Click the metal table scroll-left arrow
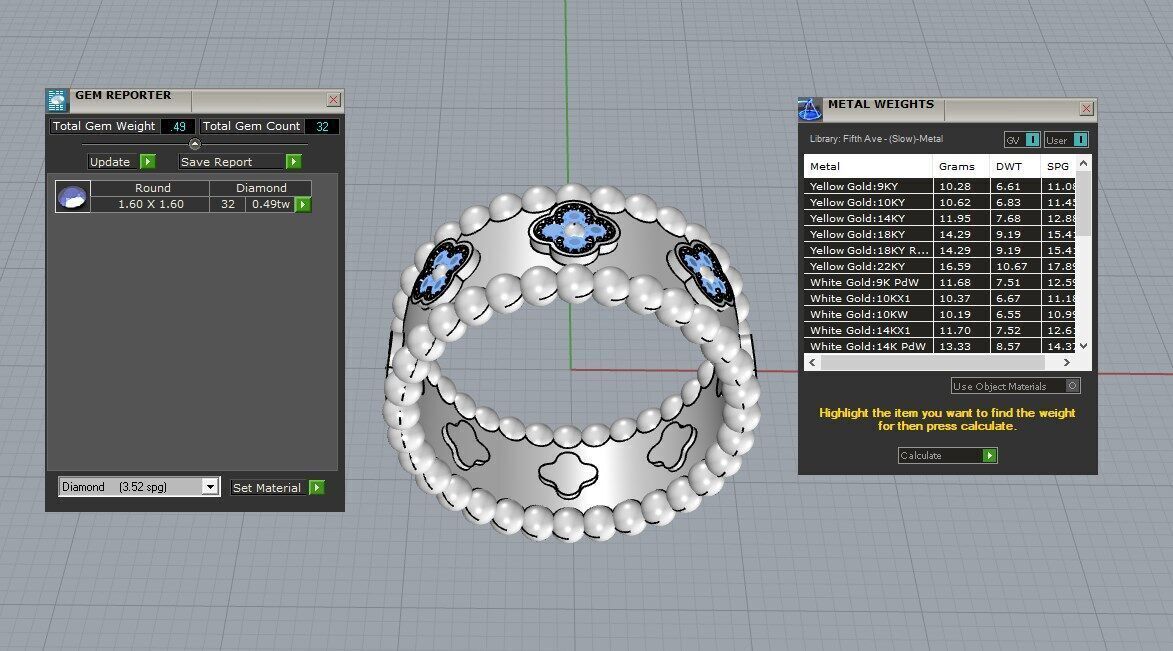Screen dimensions: 1173x651 (812, 362)
